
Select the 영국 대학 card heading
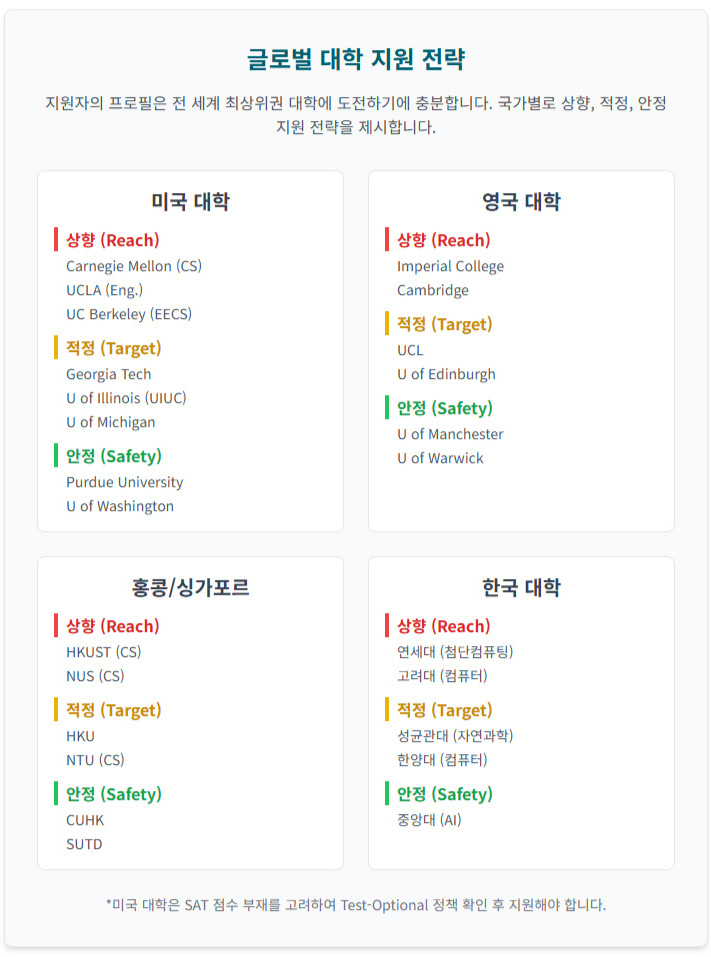pyautogui.click(x=521, y=202)
